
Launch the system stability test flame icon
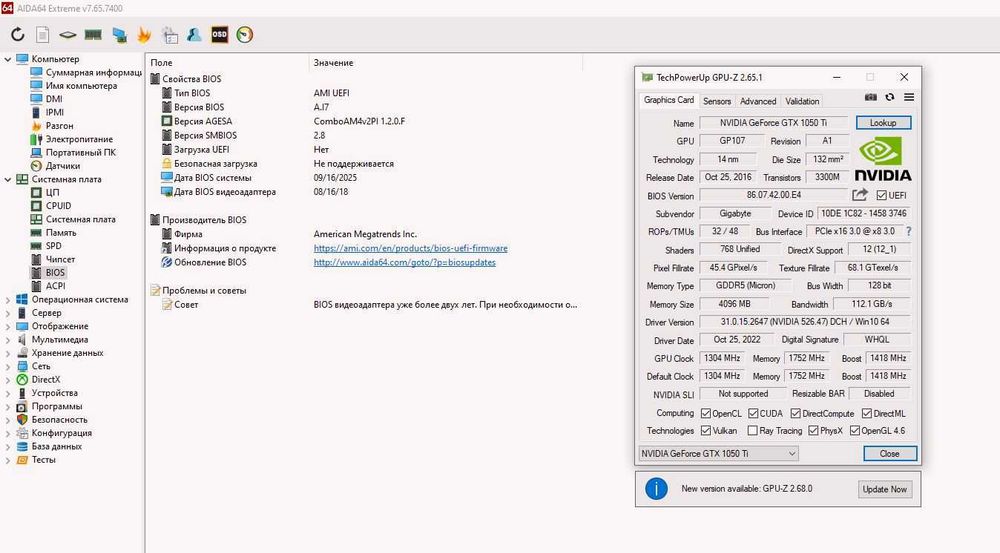click(x=144, y=34)
